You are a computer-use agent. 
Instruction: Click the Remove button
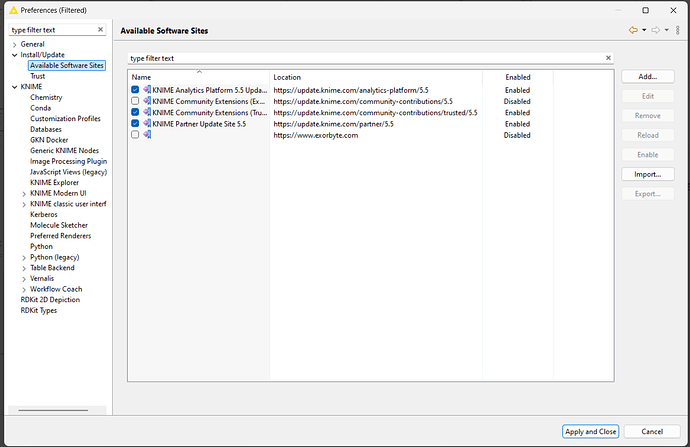(648, 116)
